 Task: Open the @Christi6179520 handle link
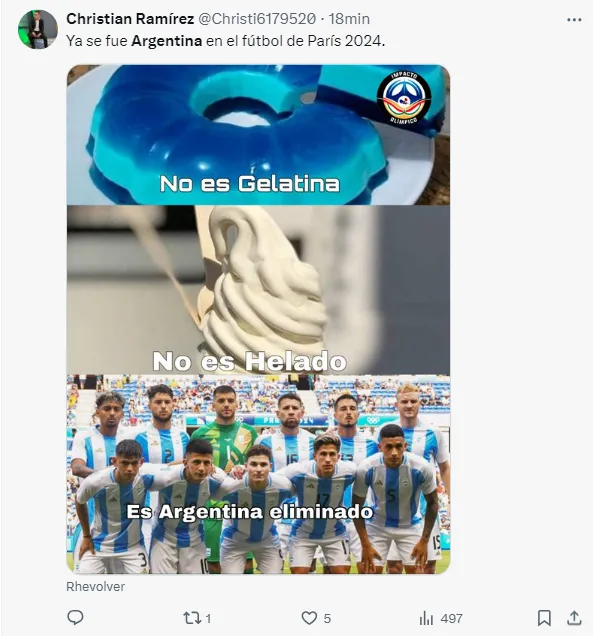click(x=257, y=19)
